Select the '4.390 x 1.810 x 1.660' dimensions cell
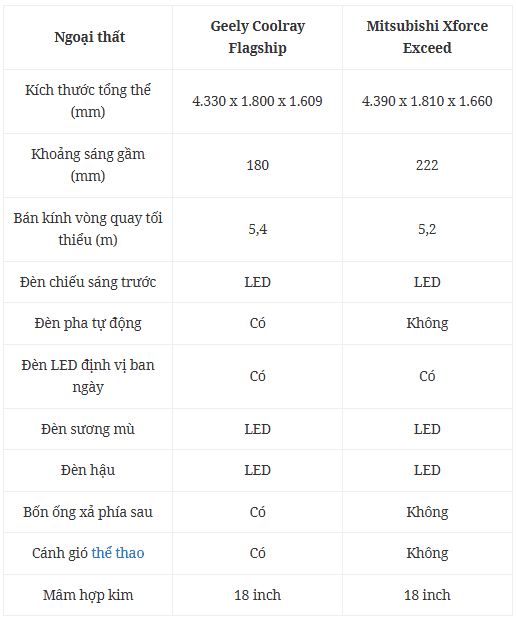 427,101
